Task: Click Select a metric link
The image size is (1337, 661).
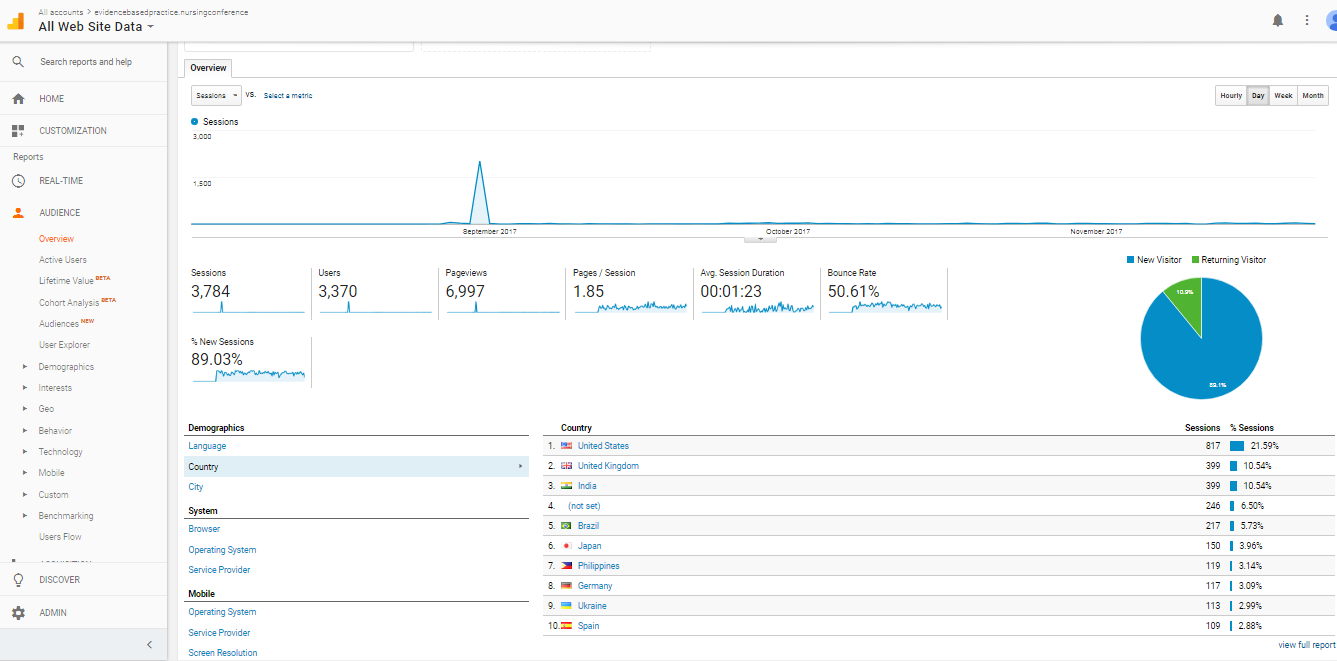Action: point(288,96)
